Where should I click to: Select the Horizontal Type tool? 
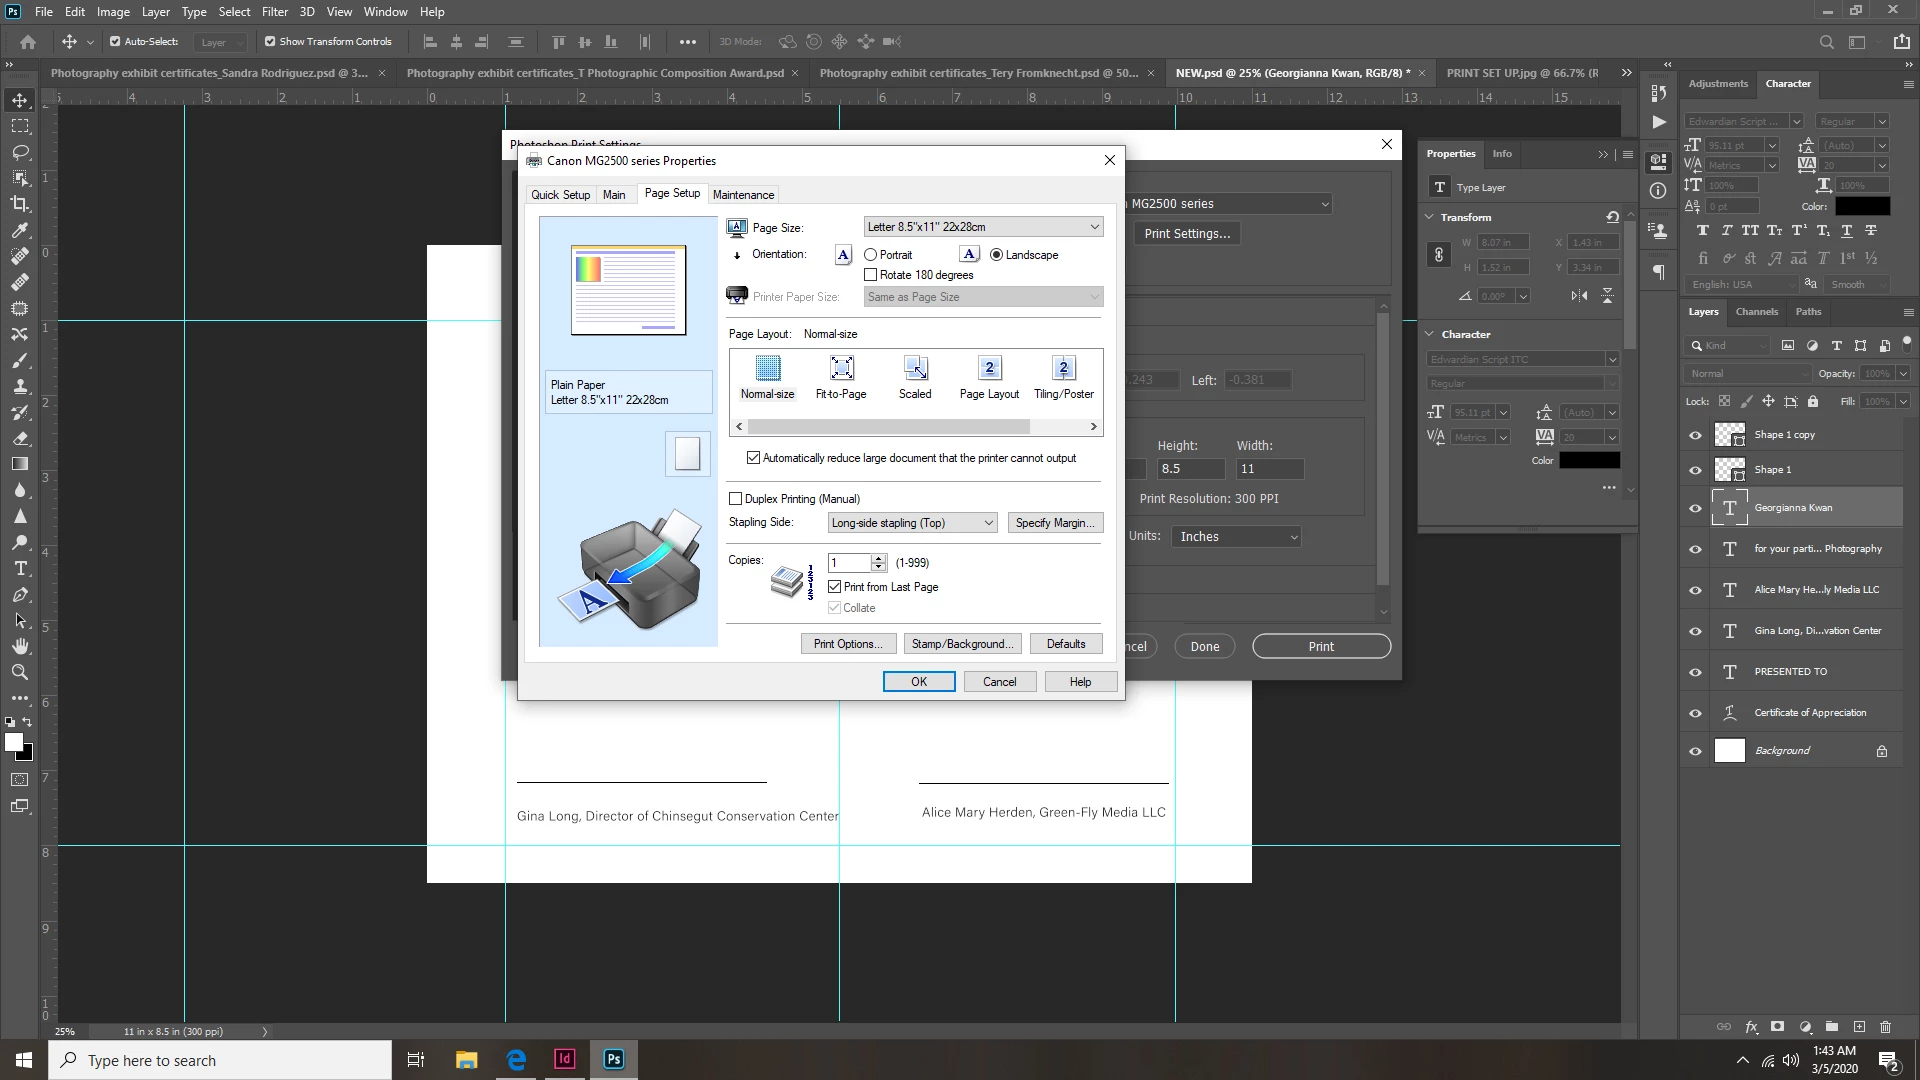(19, 568)
